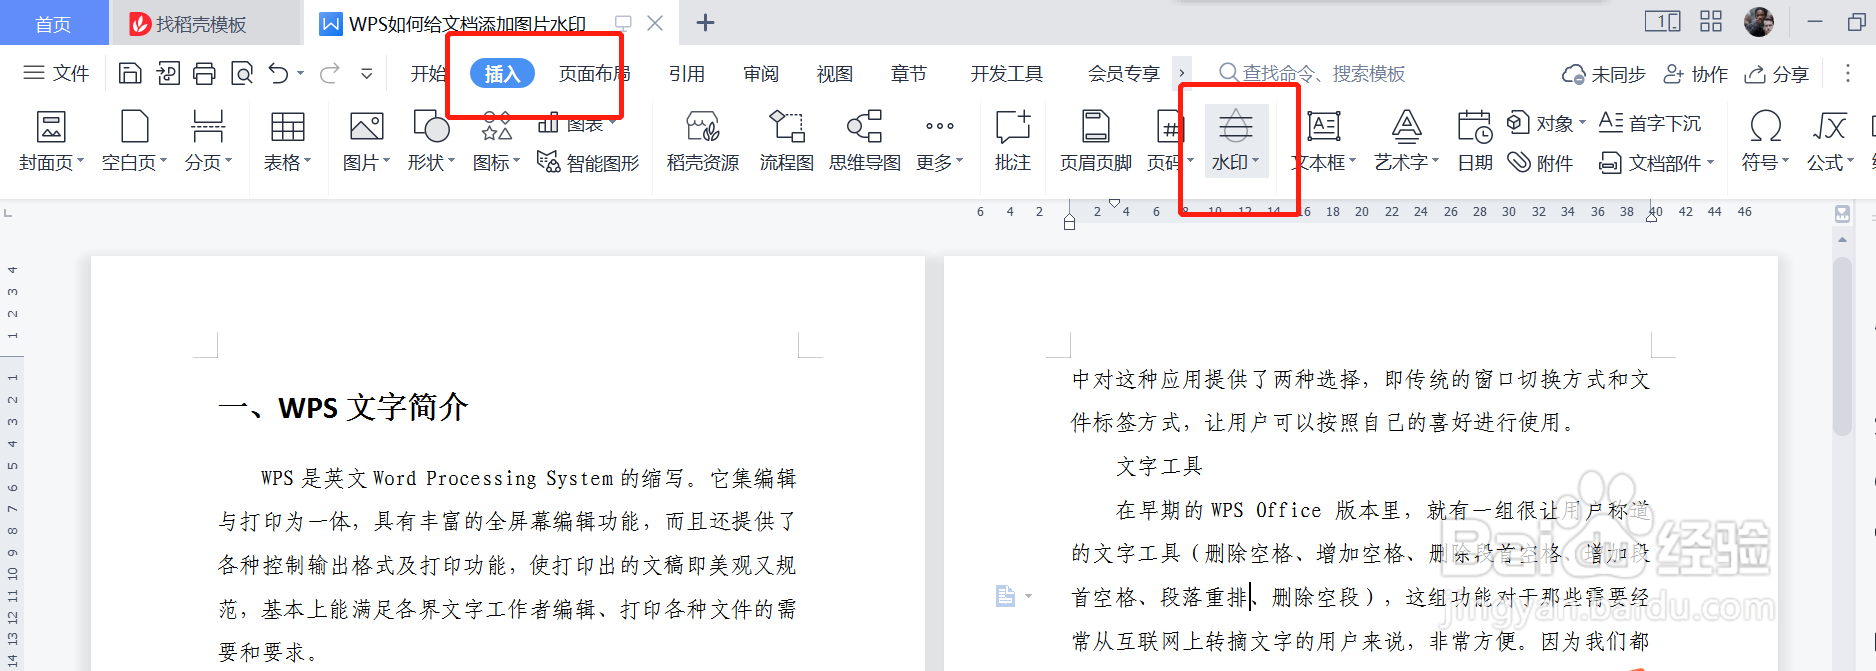The height and width of the screenshot is (671, 1876).
Task: Click the 协作 collaboration button
Action: 1695,74
